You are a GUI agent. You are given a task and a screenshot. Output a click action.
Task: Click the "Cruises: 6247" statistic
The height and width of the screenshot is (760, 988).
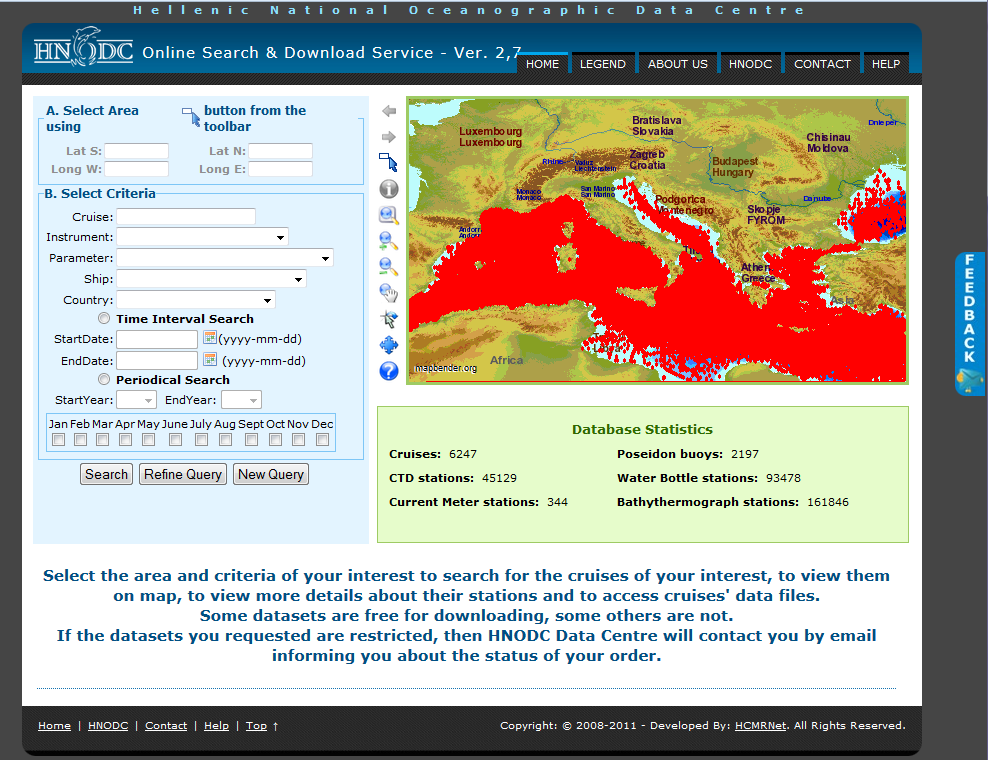coord(433,454)
